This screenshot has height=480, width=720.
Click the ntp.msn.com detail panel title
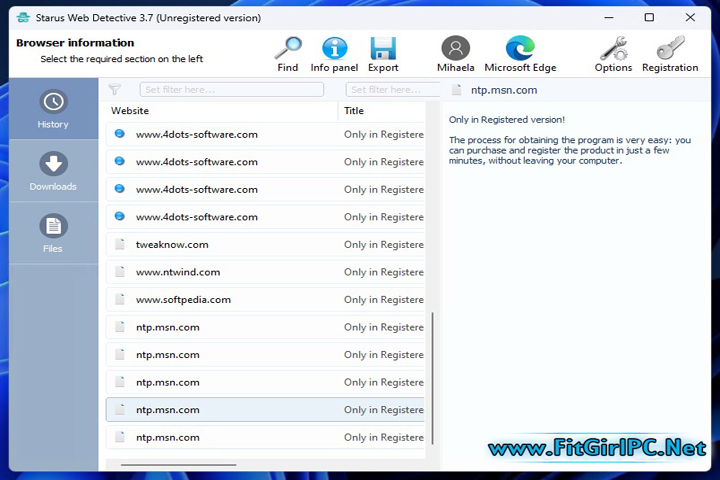[x=504, y=90]
